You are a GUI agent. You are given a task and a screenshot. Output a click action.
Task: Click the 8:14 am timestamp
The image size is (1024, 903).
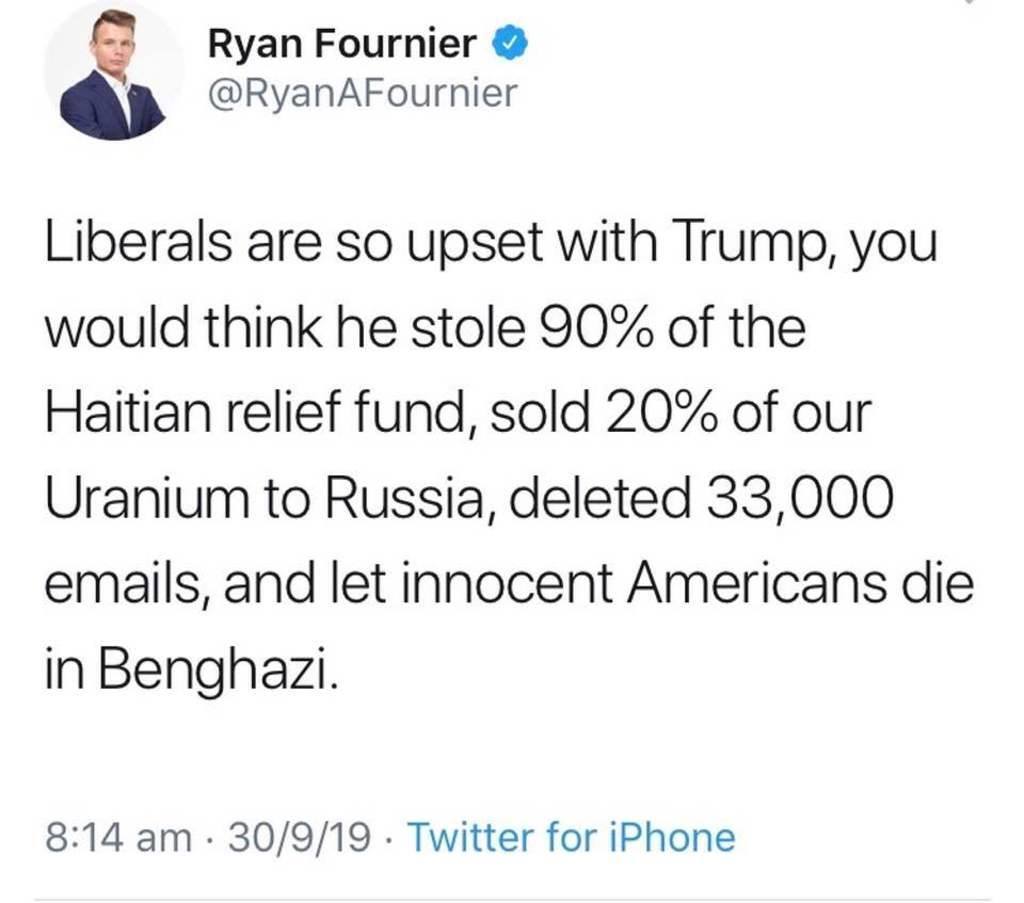pos(119,836)
